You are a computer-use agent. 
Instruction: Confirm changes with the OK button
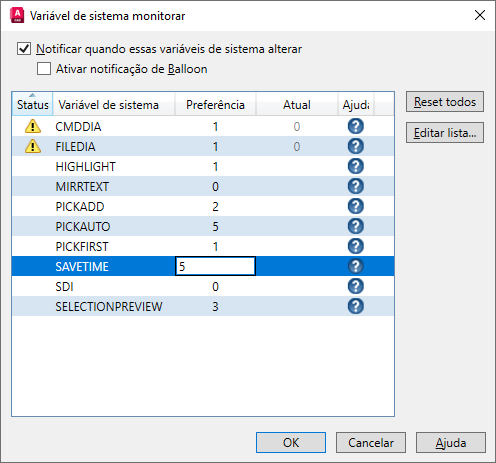(291, 443)
